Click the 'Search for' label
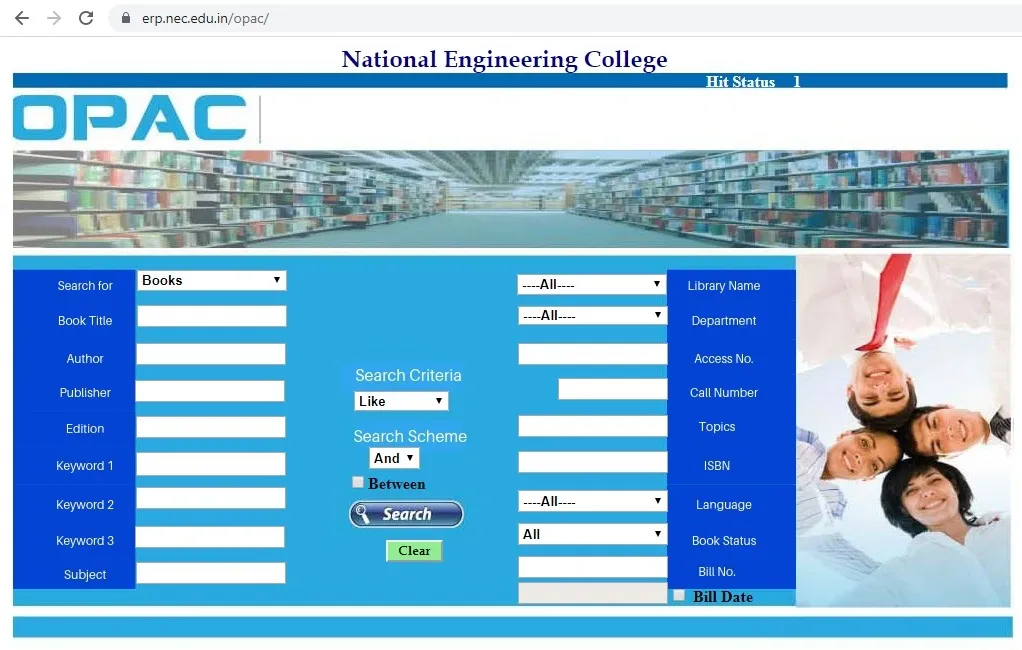The image size is (1022, 650). coord(85,286)
